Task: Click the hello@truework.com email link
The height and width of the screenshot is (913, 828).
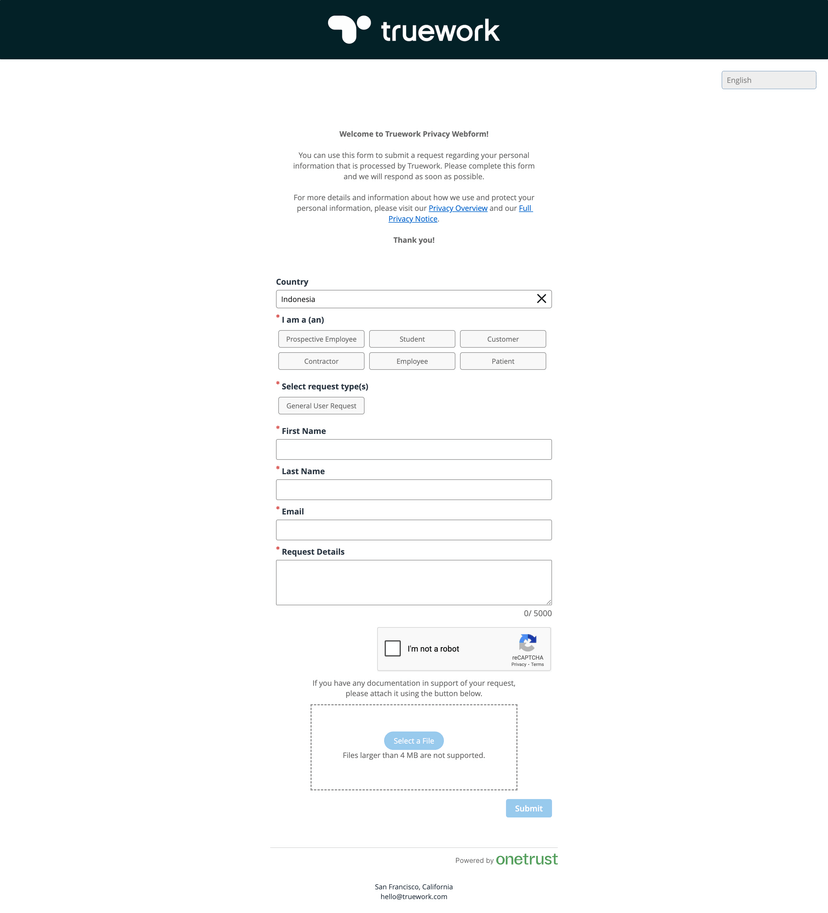Action: tap(413, 895)
